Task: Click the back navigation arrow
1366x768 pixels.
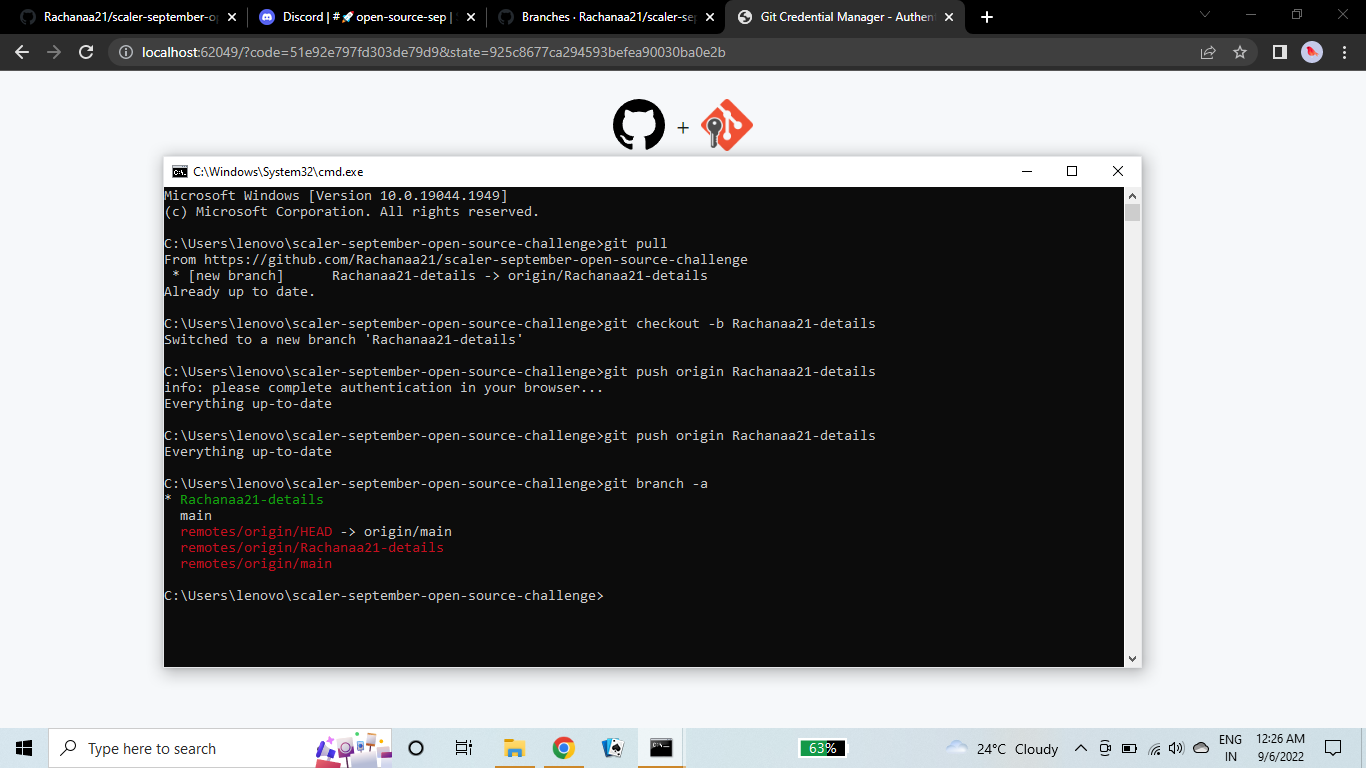Action: [20, 52]
